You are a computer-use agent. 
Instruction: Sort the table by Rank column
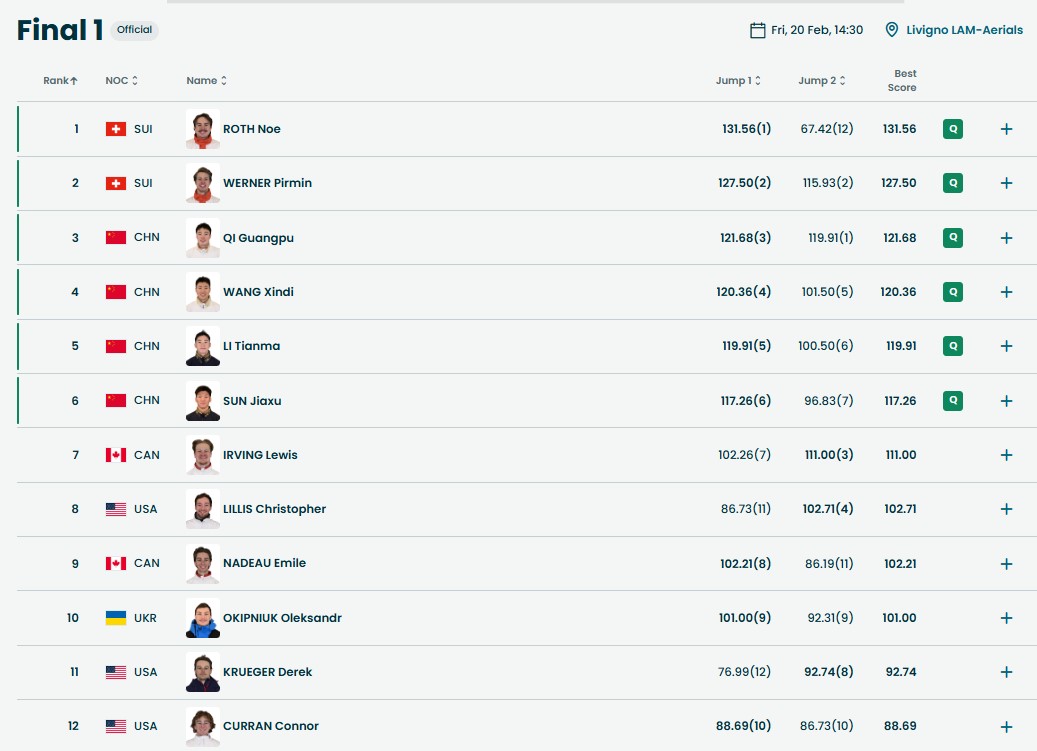(x=60, y=81)
